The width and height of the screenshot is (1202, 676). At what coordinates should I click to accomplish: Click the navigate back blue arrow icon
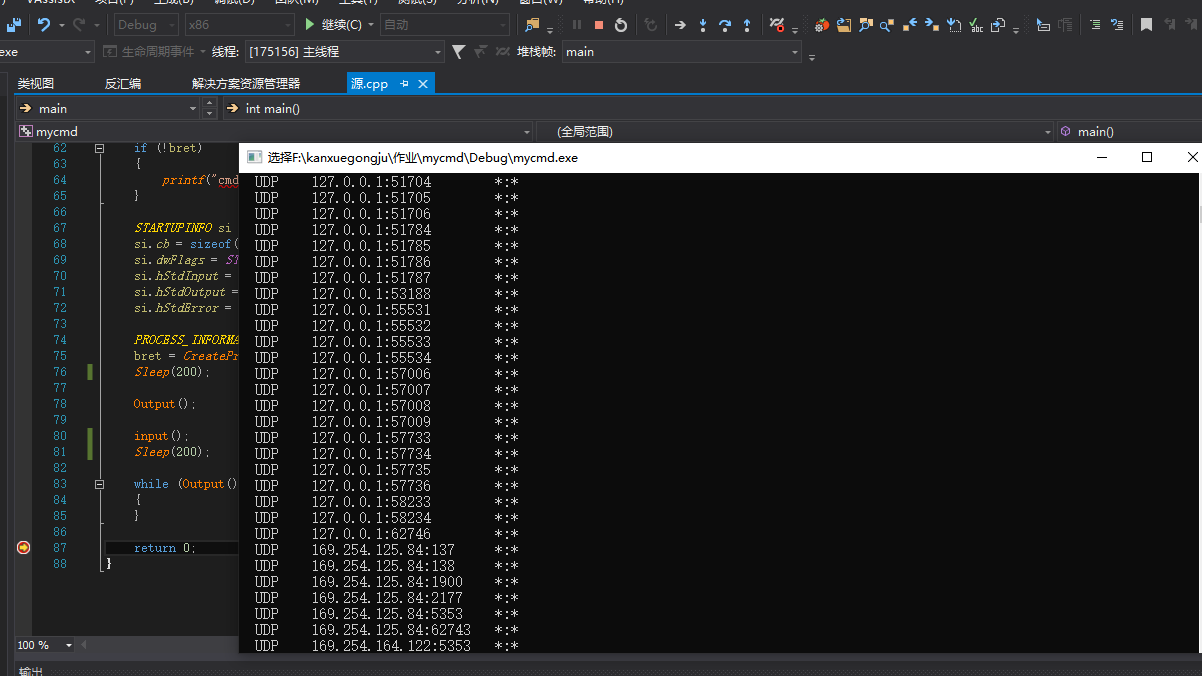coord(910,24)
